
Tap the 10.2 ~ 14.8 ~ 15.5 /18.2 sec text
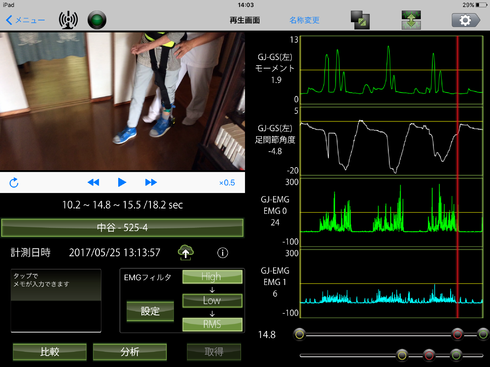(122, 205)
